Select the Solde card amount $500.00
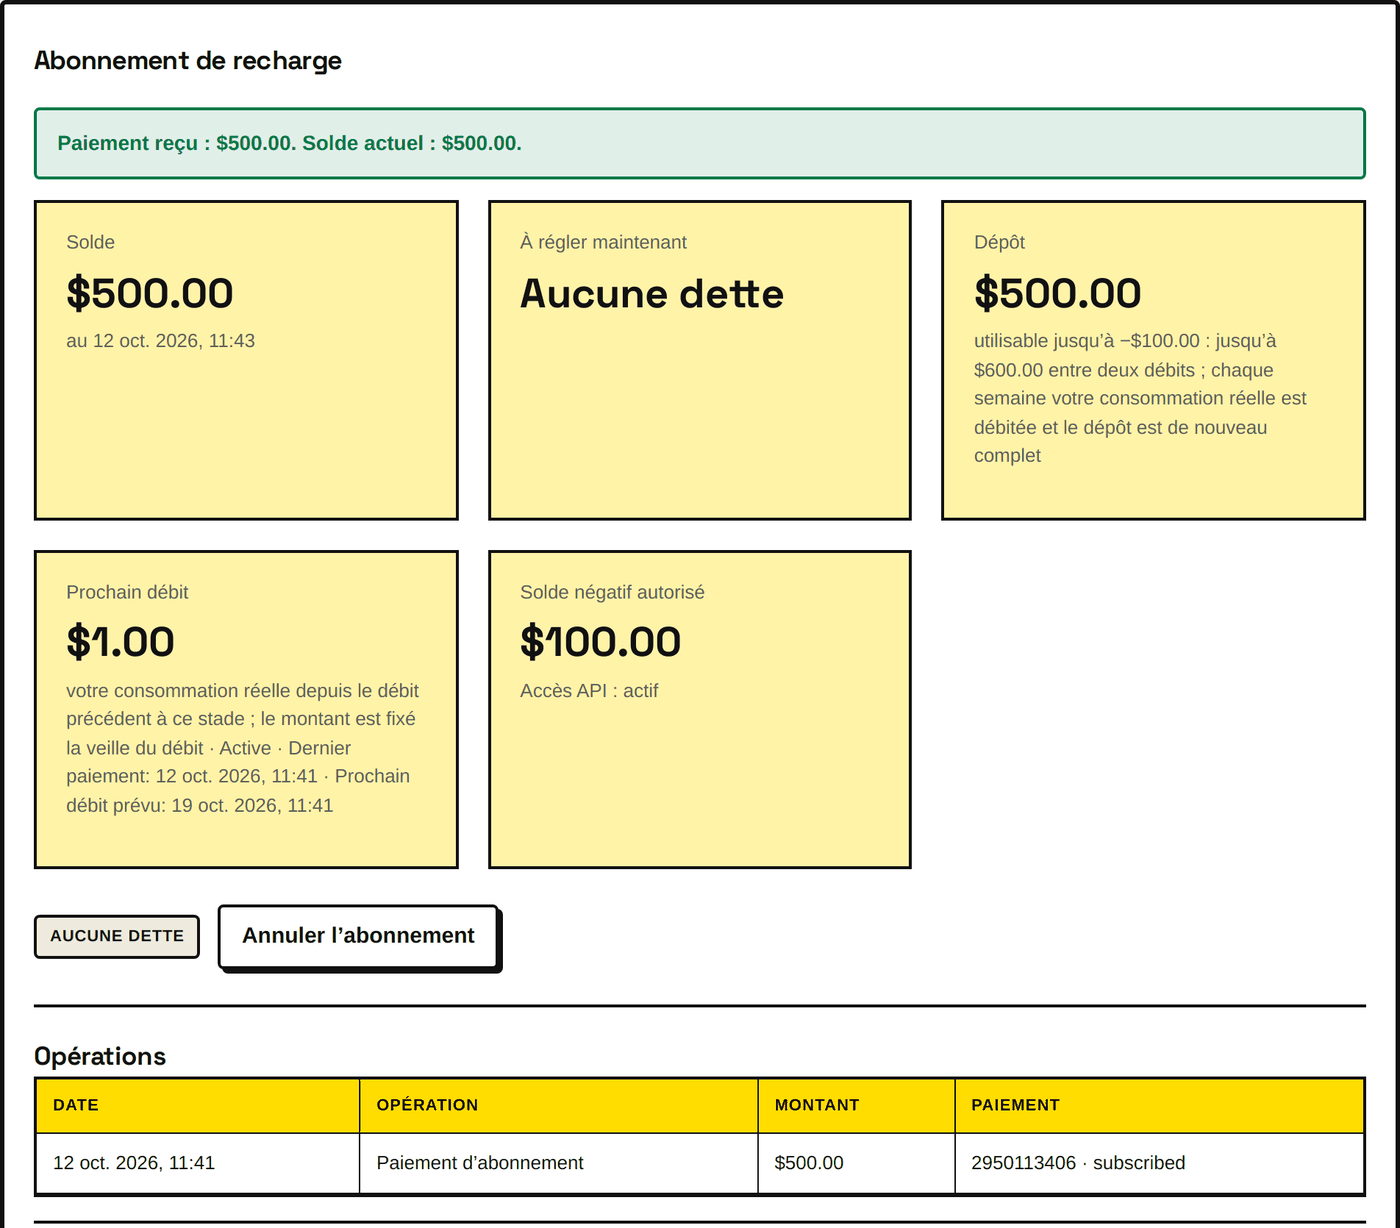 150,293
